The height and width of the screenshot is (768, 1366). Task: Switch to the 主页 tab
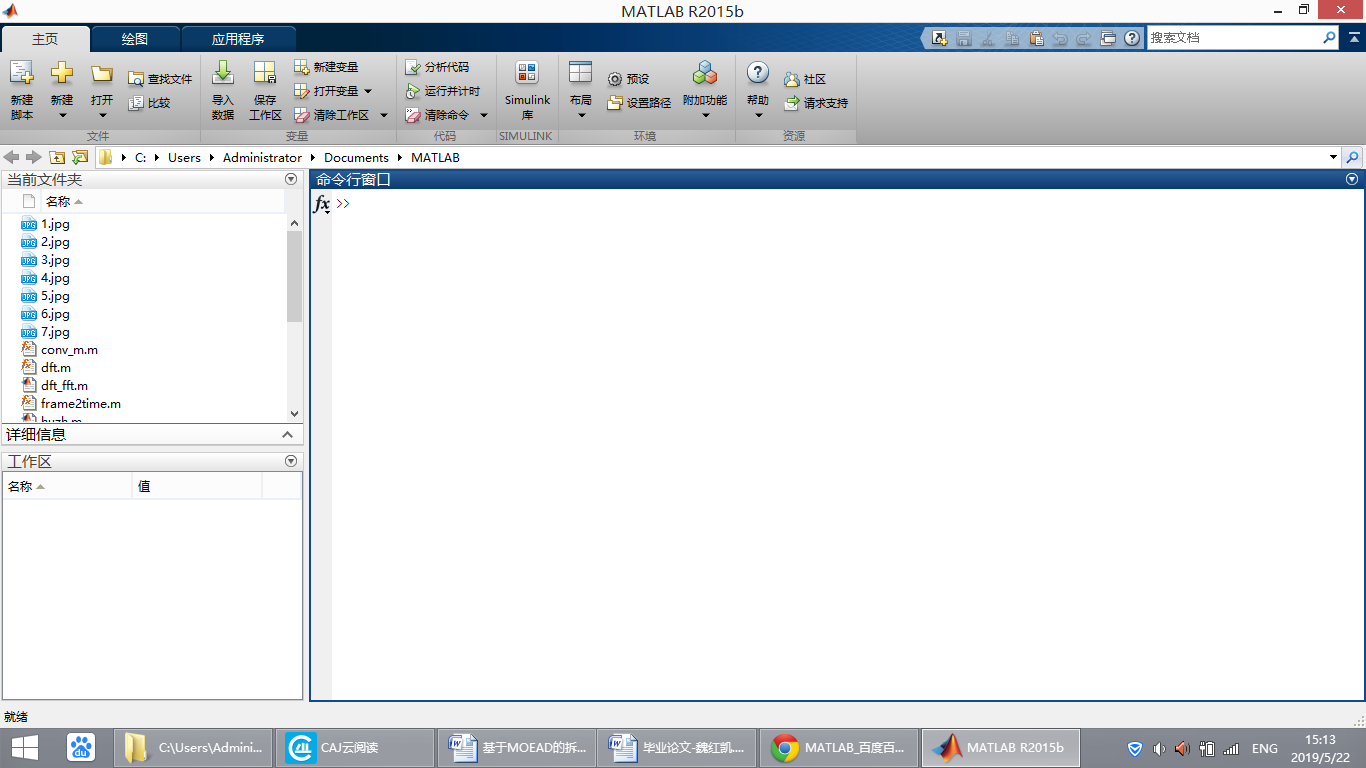point(45,39)
